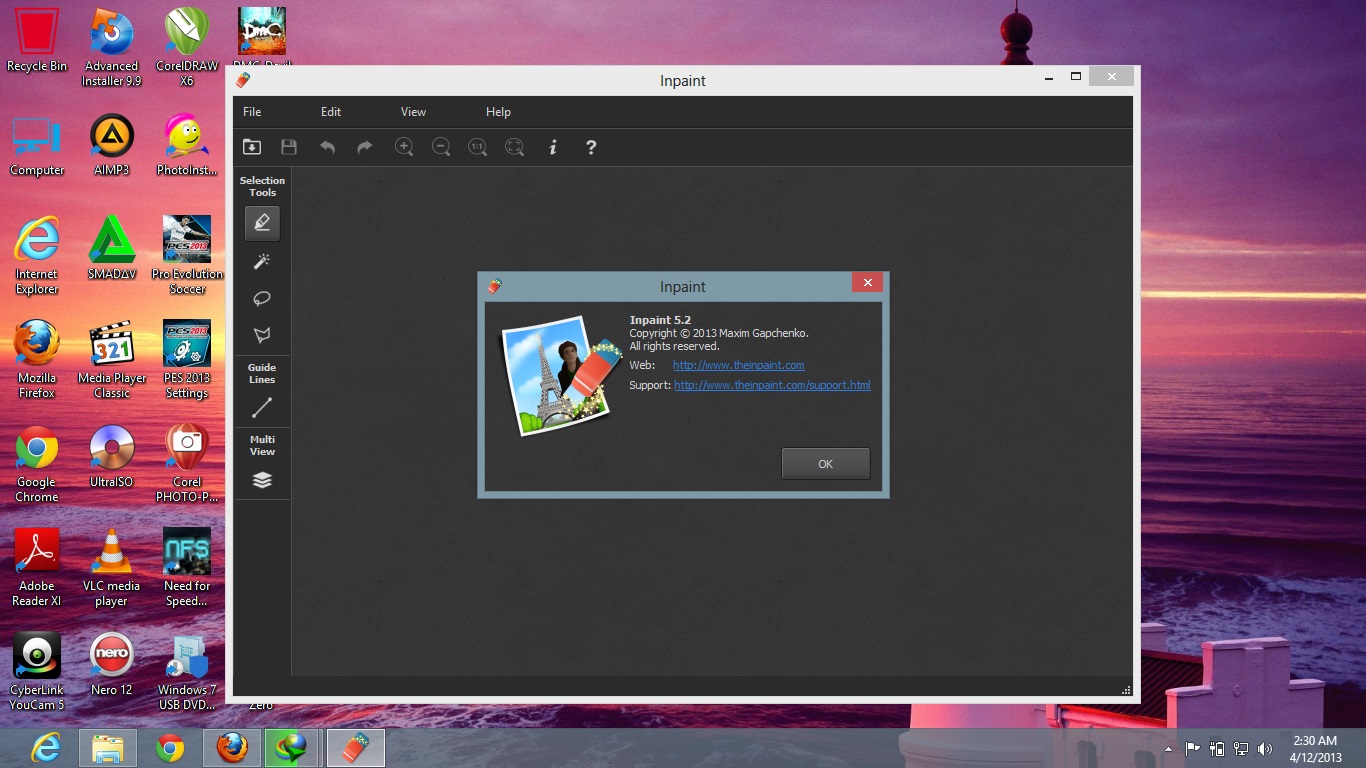The image size is (1366, 768).
Task: Click the Adobe Reader XI desktop icon
Action: click(x=37, y=567)
